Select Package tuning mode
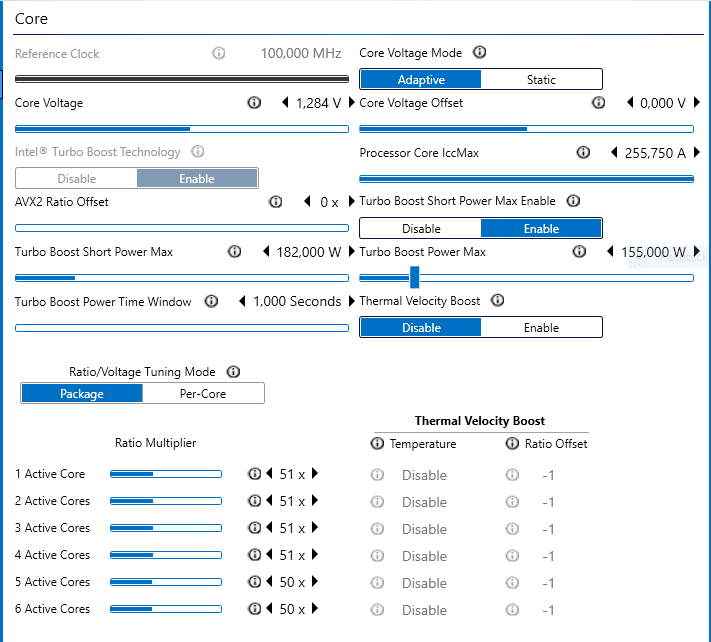The width and height of the screenshot is (711, 642). tap(82, 393)
